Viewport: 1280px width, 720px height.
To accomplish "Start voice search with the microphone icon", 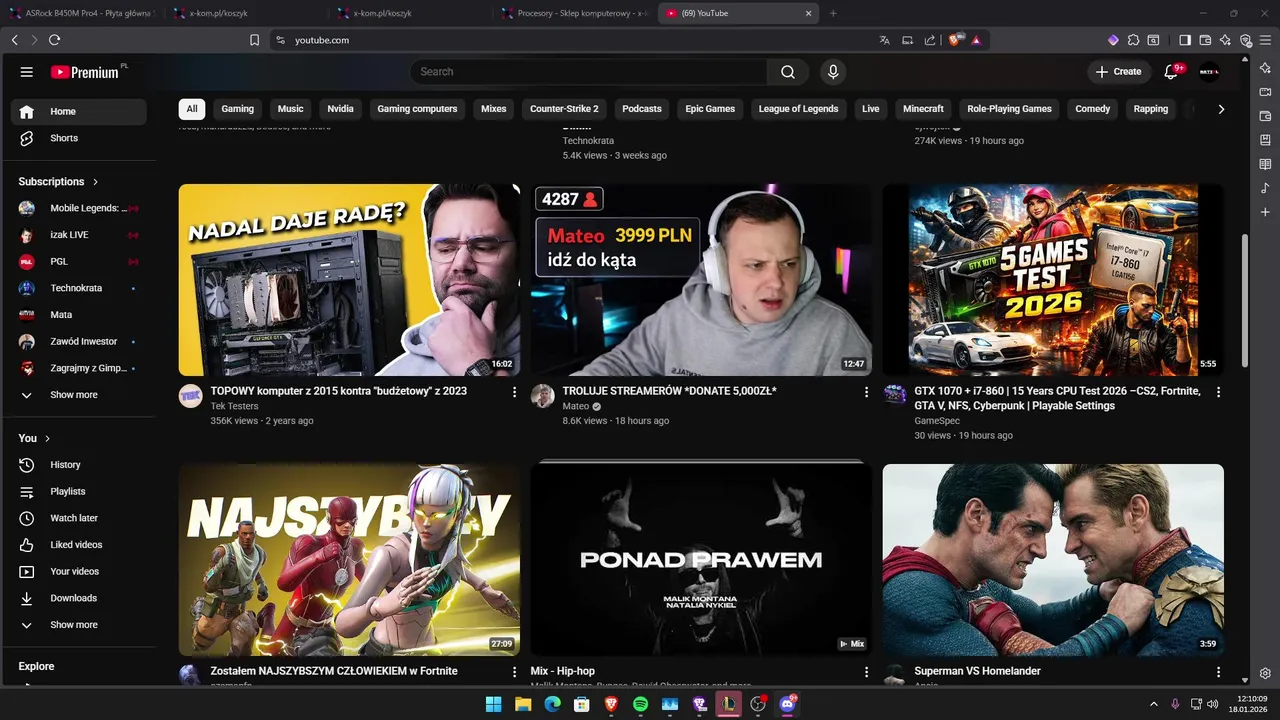I will (x=832, y=72).
